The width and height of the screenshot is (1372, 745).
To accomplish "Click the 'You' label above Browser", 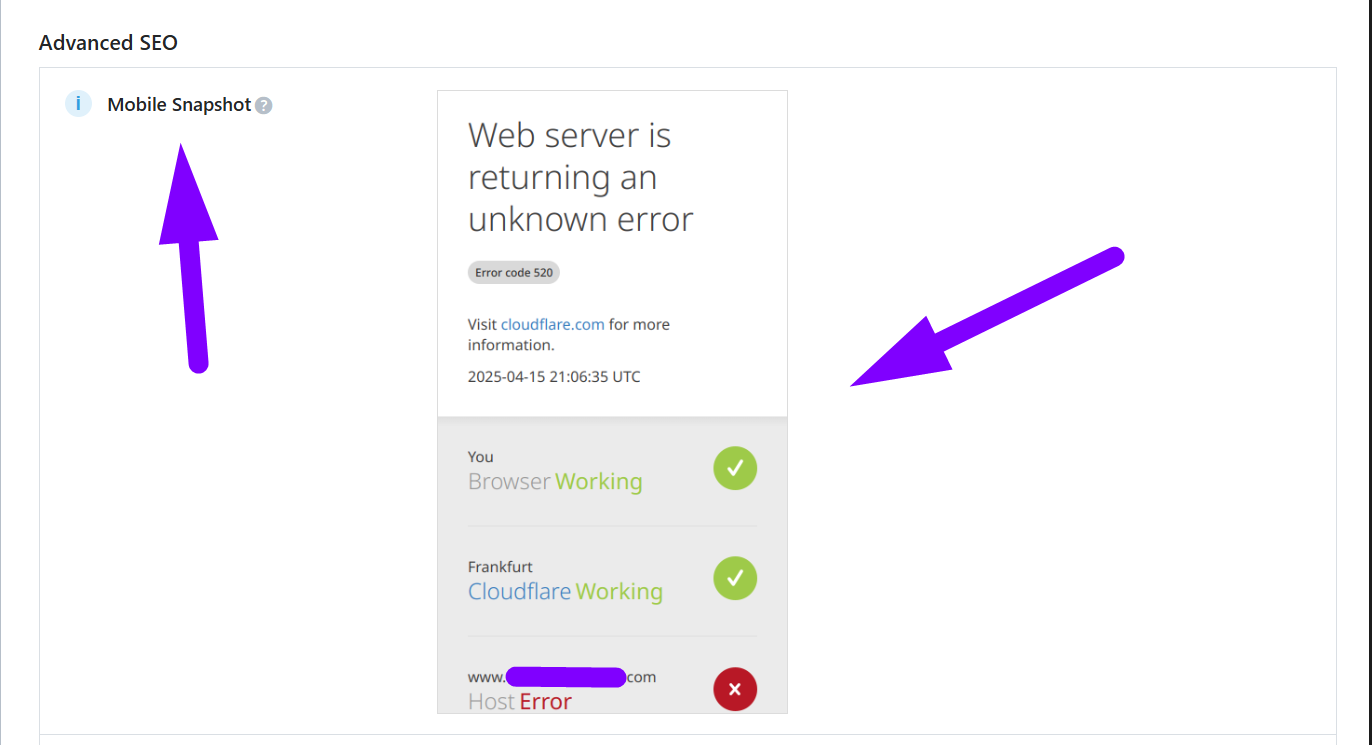I will [481, 457].
